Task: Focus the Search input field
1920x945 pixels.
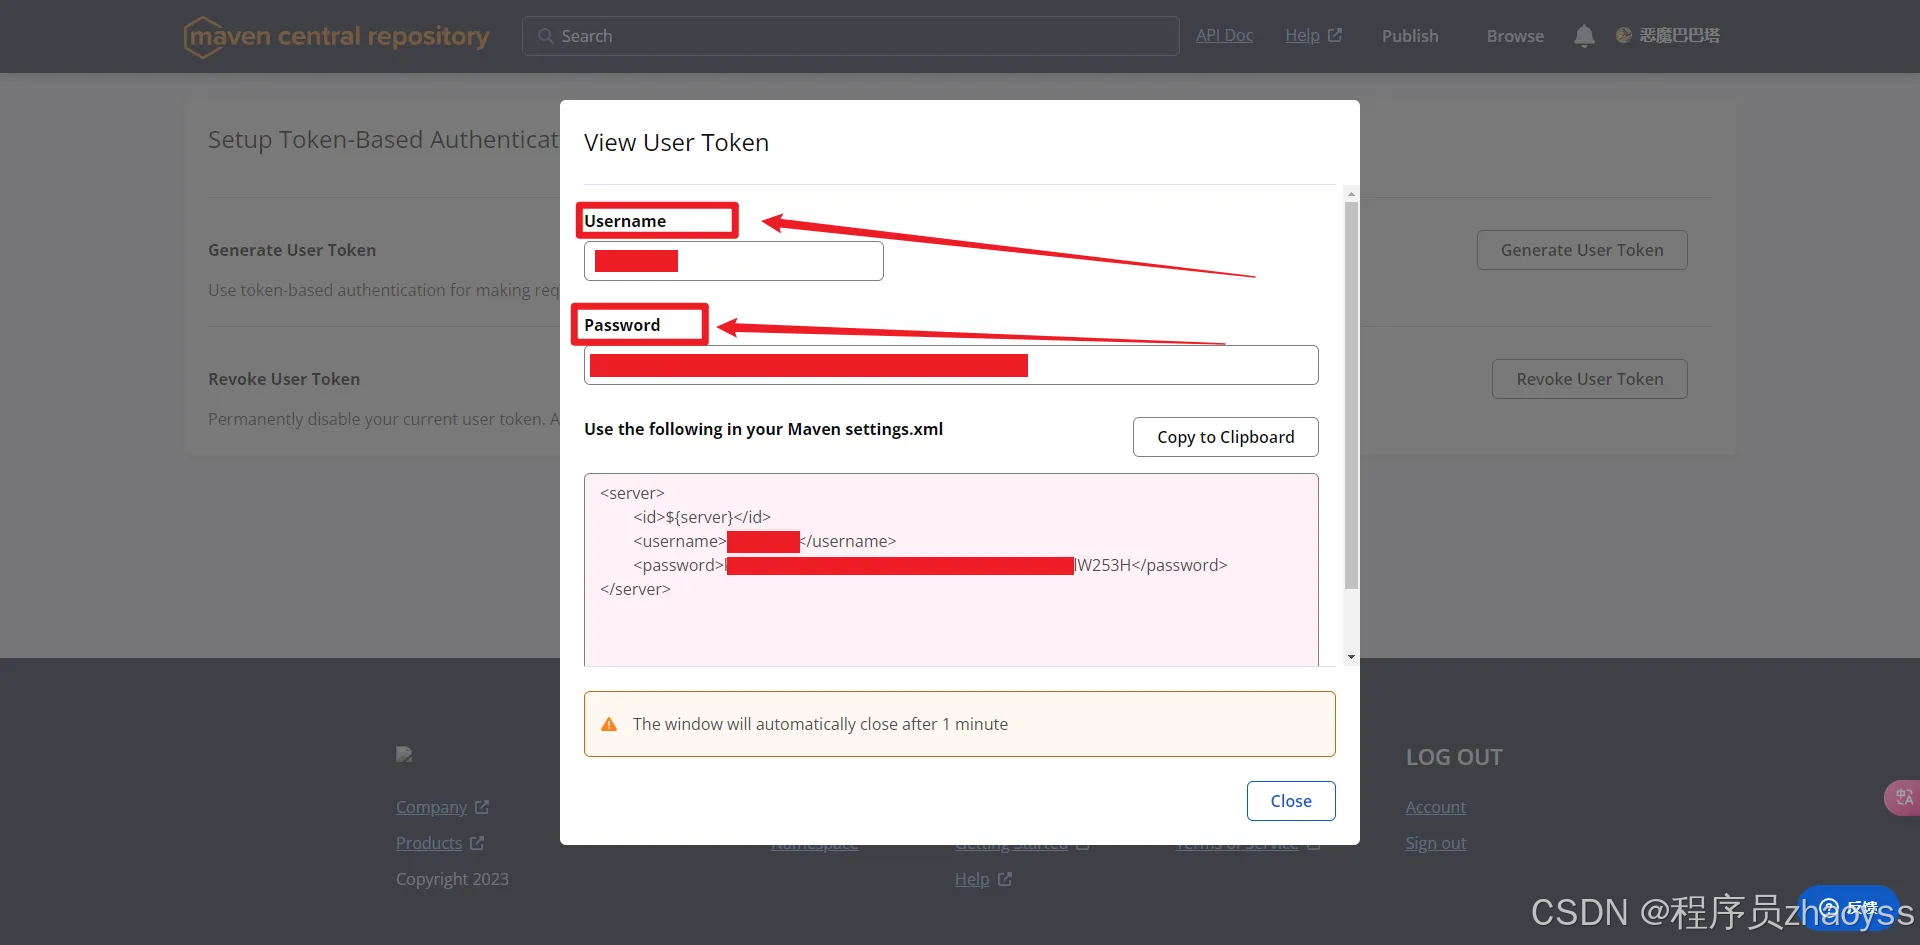Action: point(850,36)
